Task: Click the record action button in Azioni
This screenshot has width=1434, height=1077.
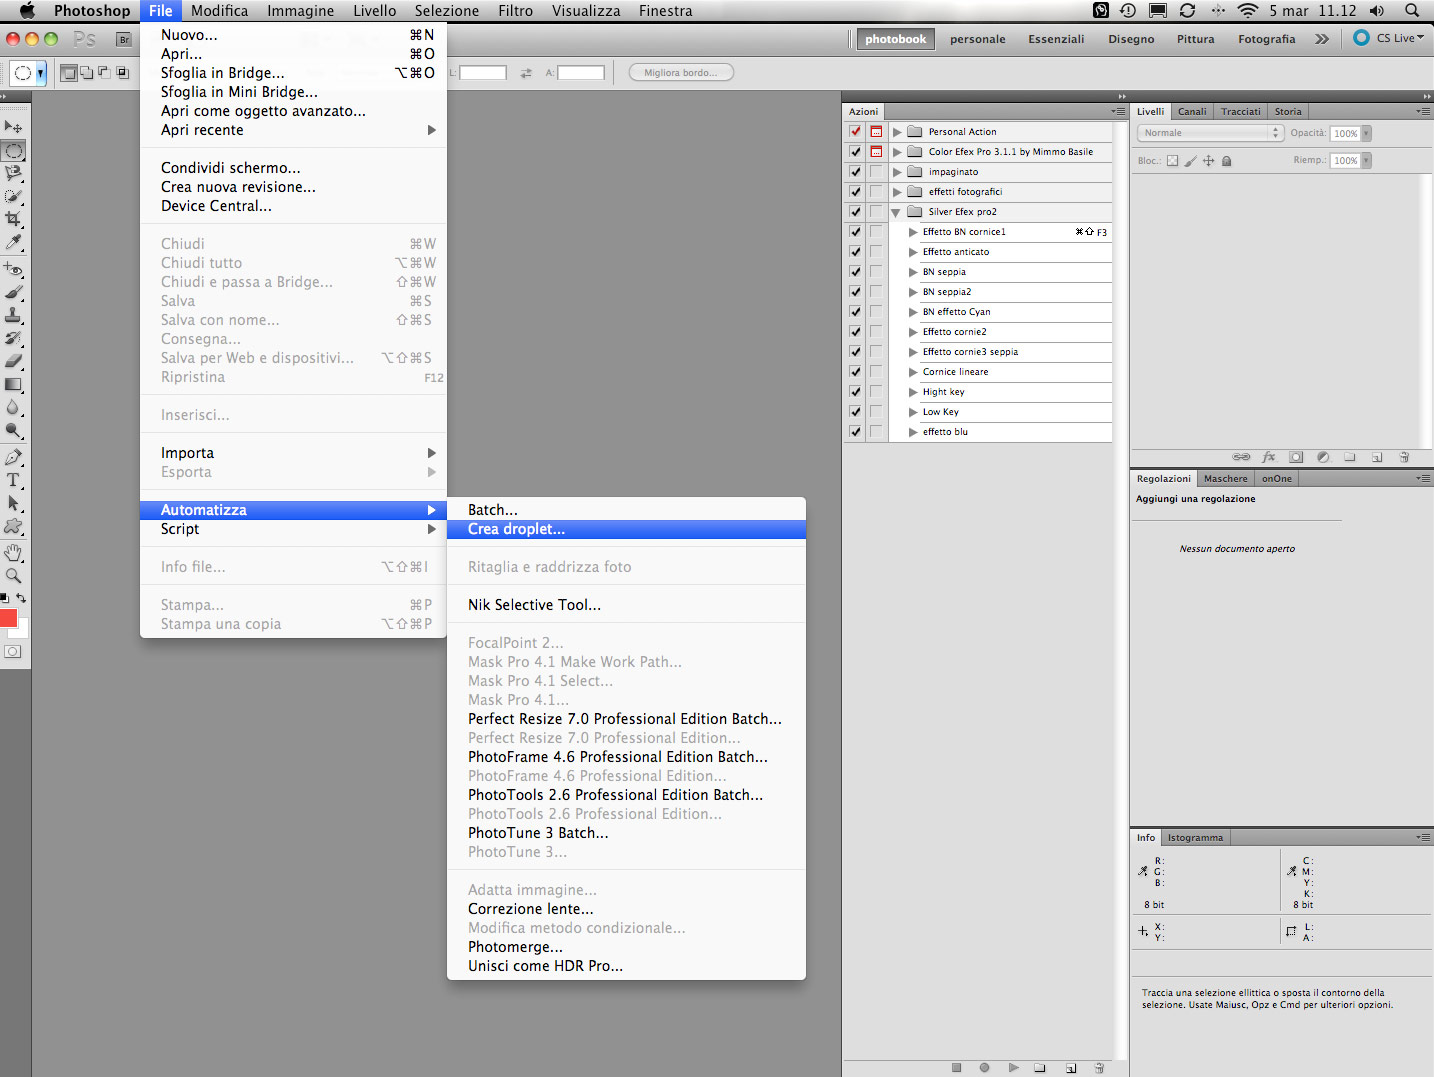Action: click(x=984, y=1068)
